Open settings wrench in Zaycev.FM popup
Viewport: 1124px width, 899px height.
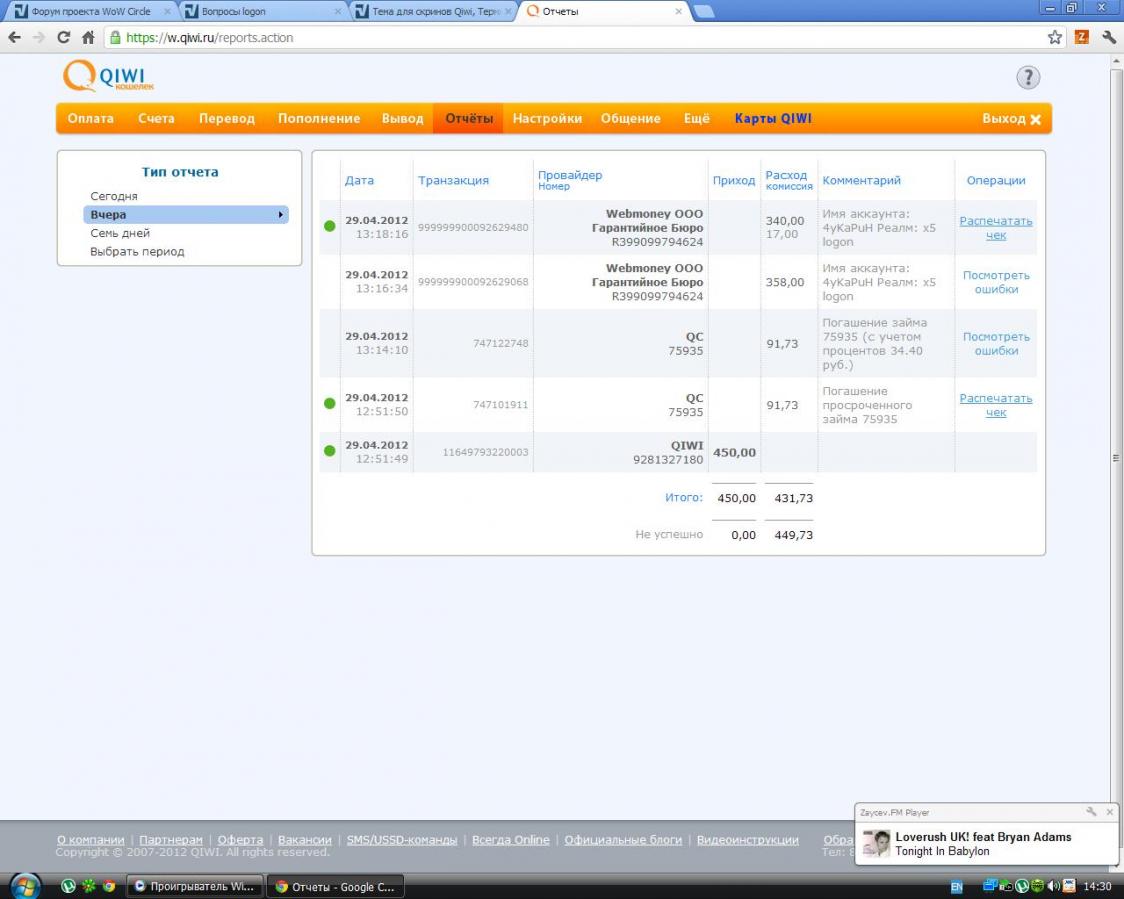[x=1091, y=812]
